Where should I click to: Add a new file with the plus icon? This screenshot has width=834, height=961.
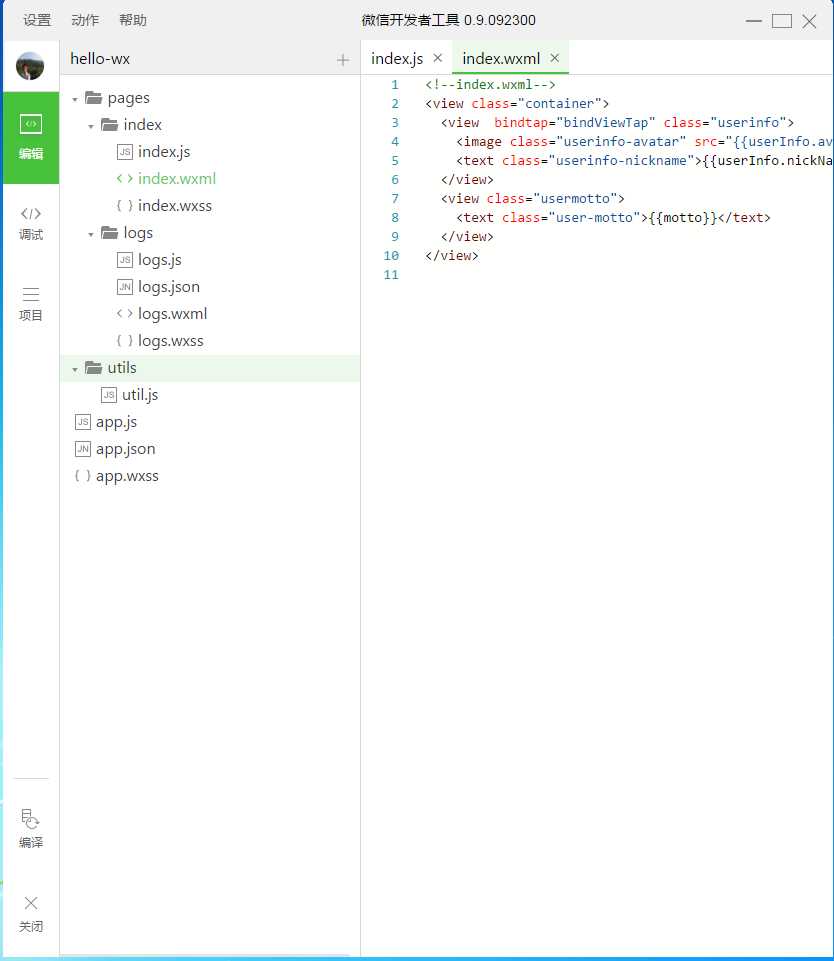click(343, 59)
